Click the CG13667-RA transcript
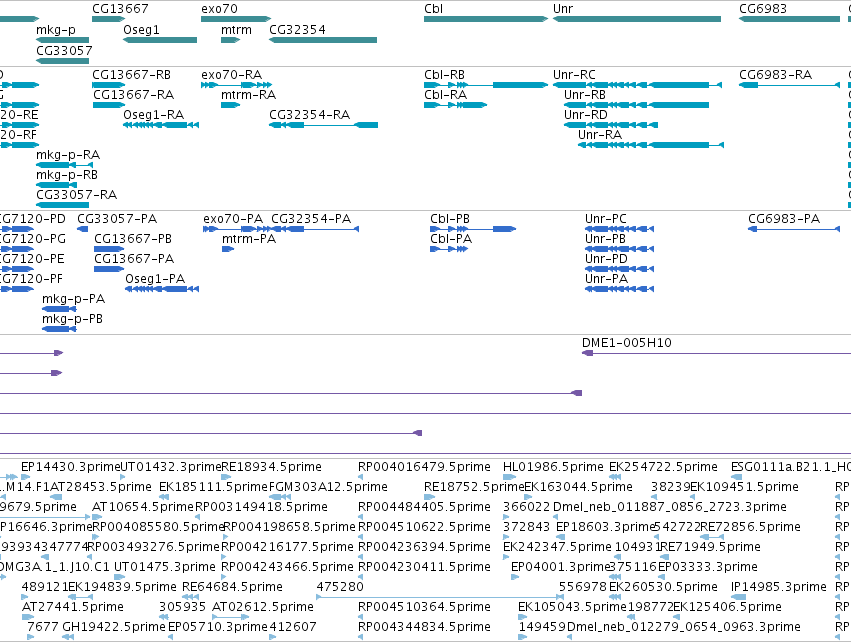 coord(109,105)
